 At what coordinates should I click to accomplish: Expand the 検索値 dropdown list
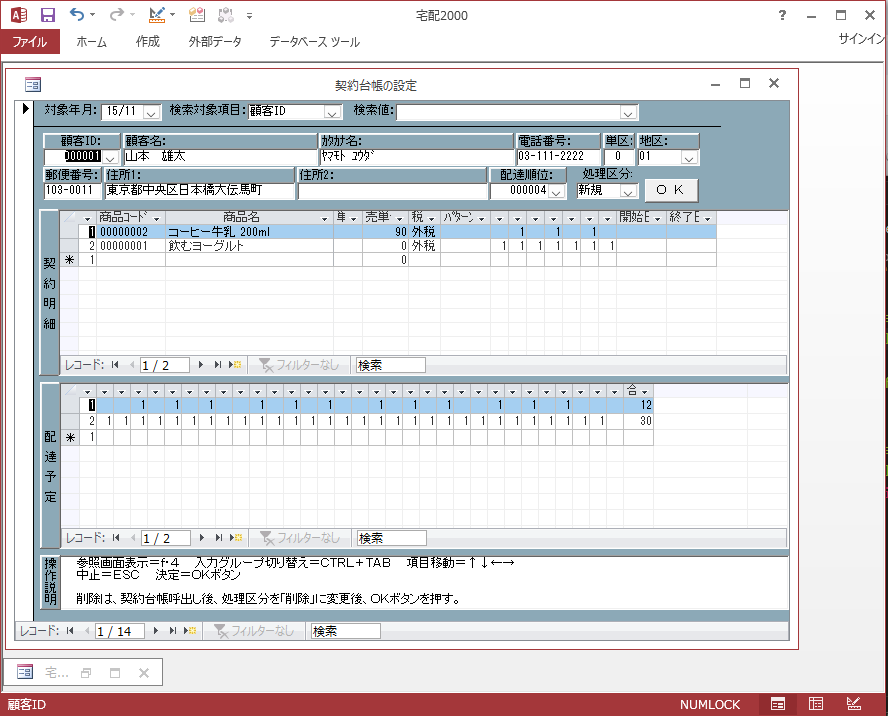(x=628, y=111)
